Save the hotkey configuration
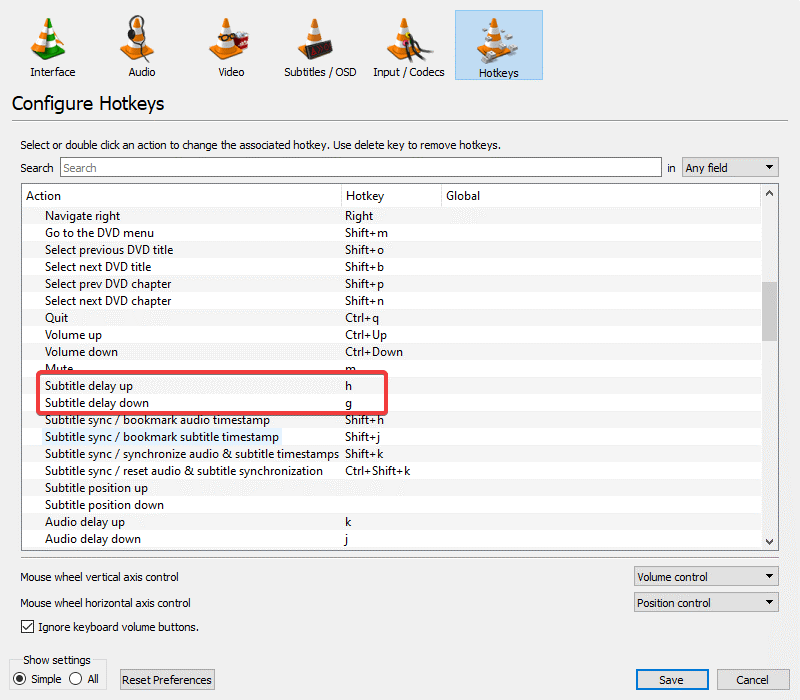 pos(672,679)
